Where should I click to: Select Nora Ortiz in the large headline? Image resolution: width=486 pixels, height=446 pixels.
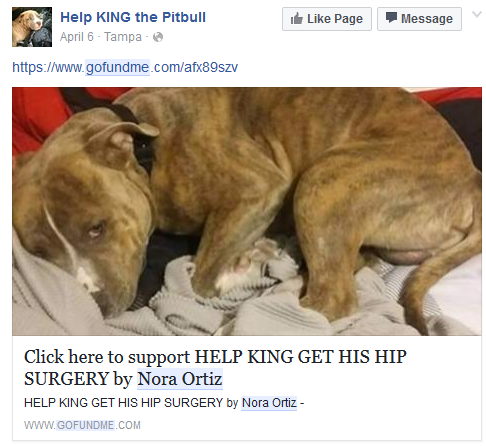coord(180,379)
